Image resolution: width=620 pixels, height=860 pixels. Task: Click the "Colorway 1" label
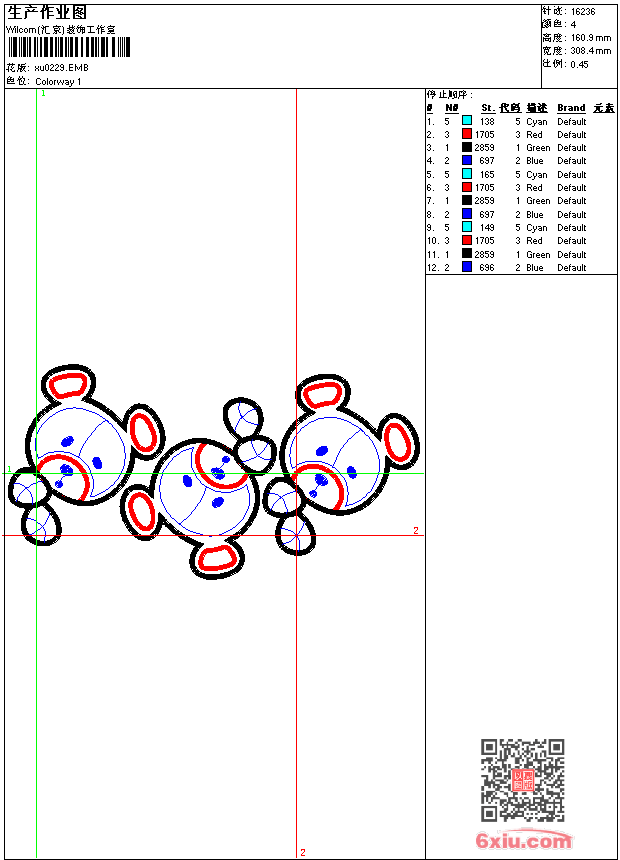pos(58,82)
